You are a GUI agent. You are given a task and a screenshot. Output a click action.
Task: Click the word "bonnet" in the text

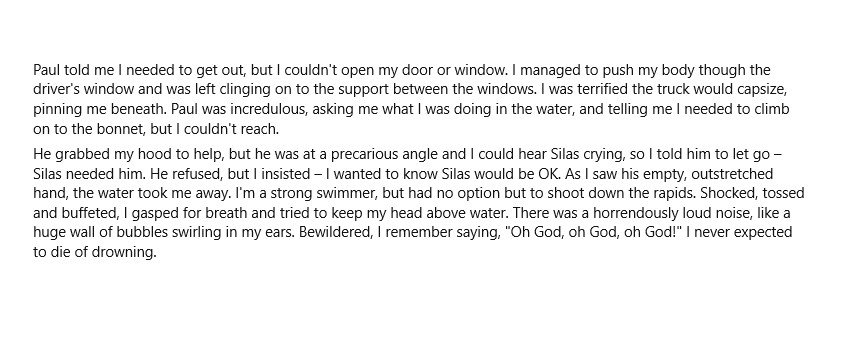coord(119,129)
